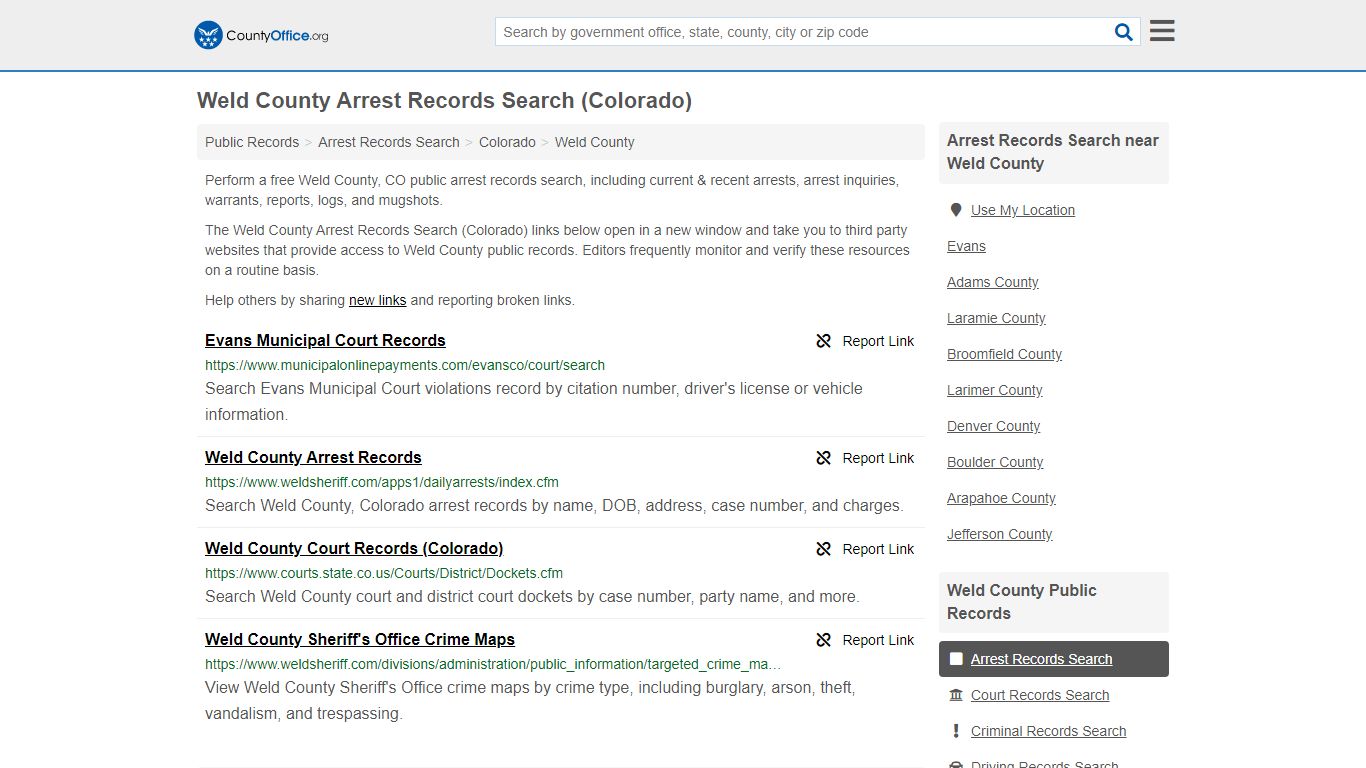This screenshot has width=1366, height=768.
Task: Select Use My Location
Action: [x=1023, y=210]
